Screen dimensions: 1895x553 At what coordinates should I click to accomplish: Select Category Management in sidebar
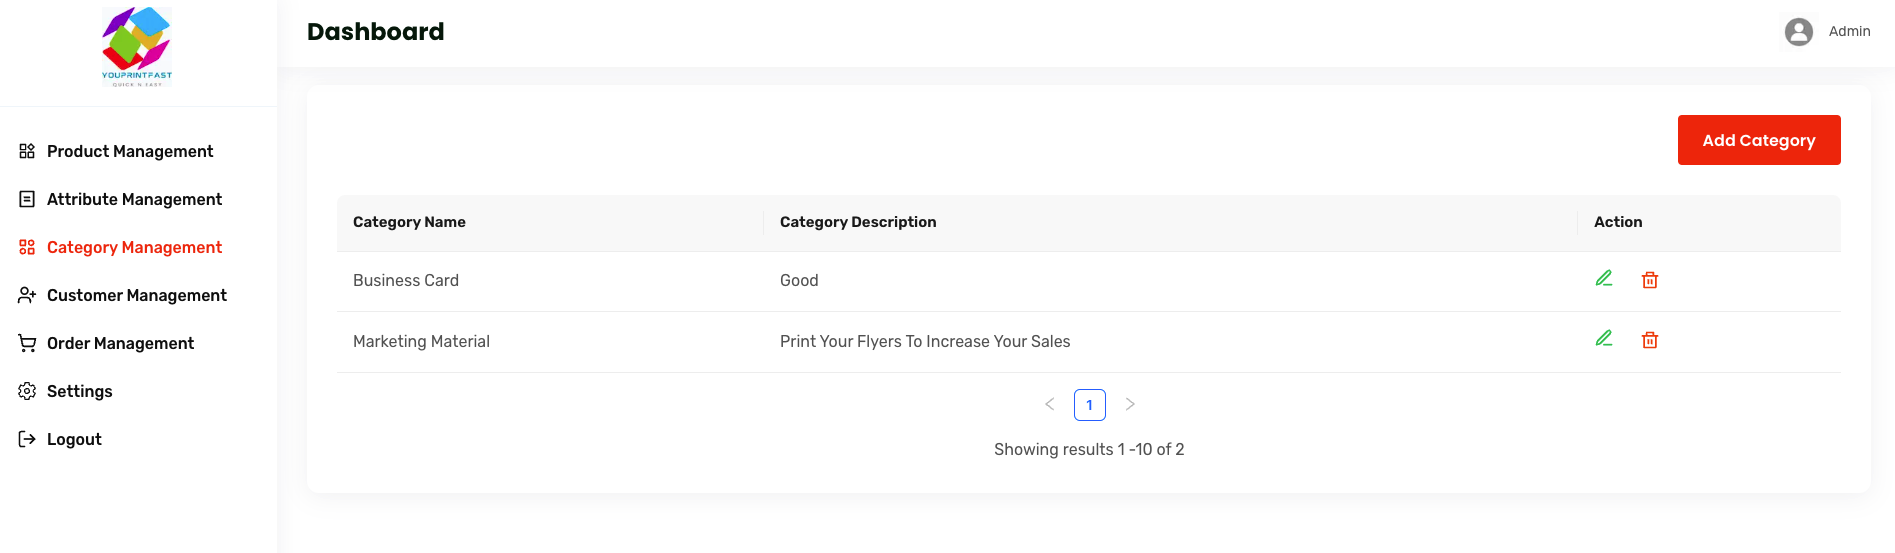(134, 247)
